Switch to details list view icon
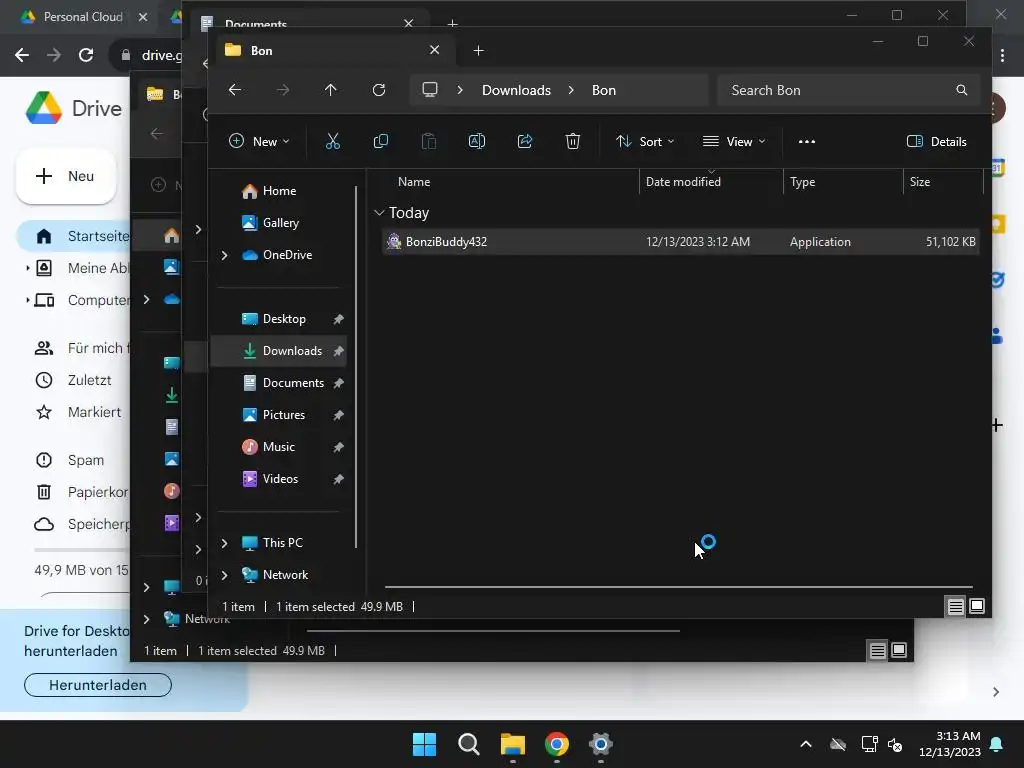The height and width of the screenshot is (768, 1024). [955, 607]
